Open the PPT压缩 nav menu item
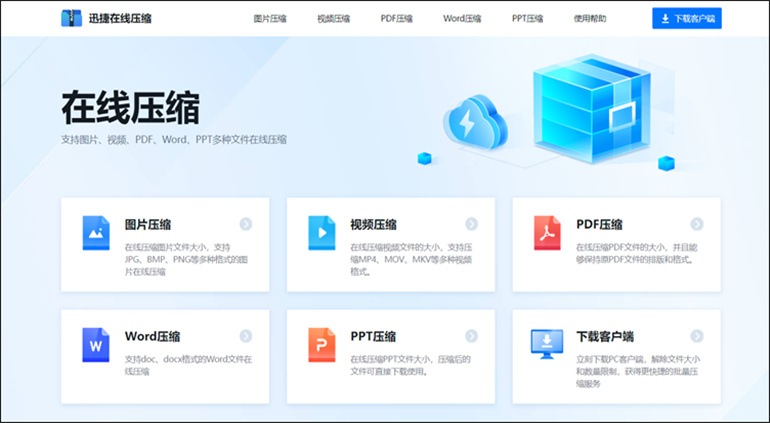The image size is (770, 423). (527, 19)
